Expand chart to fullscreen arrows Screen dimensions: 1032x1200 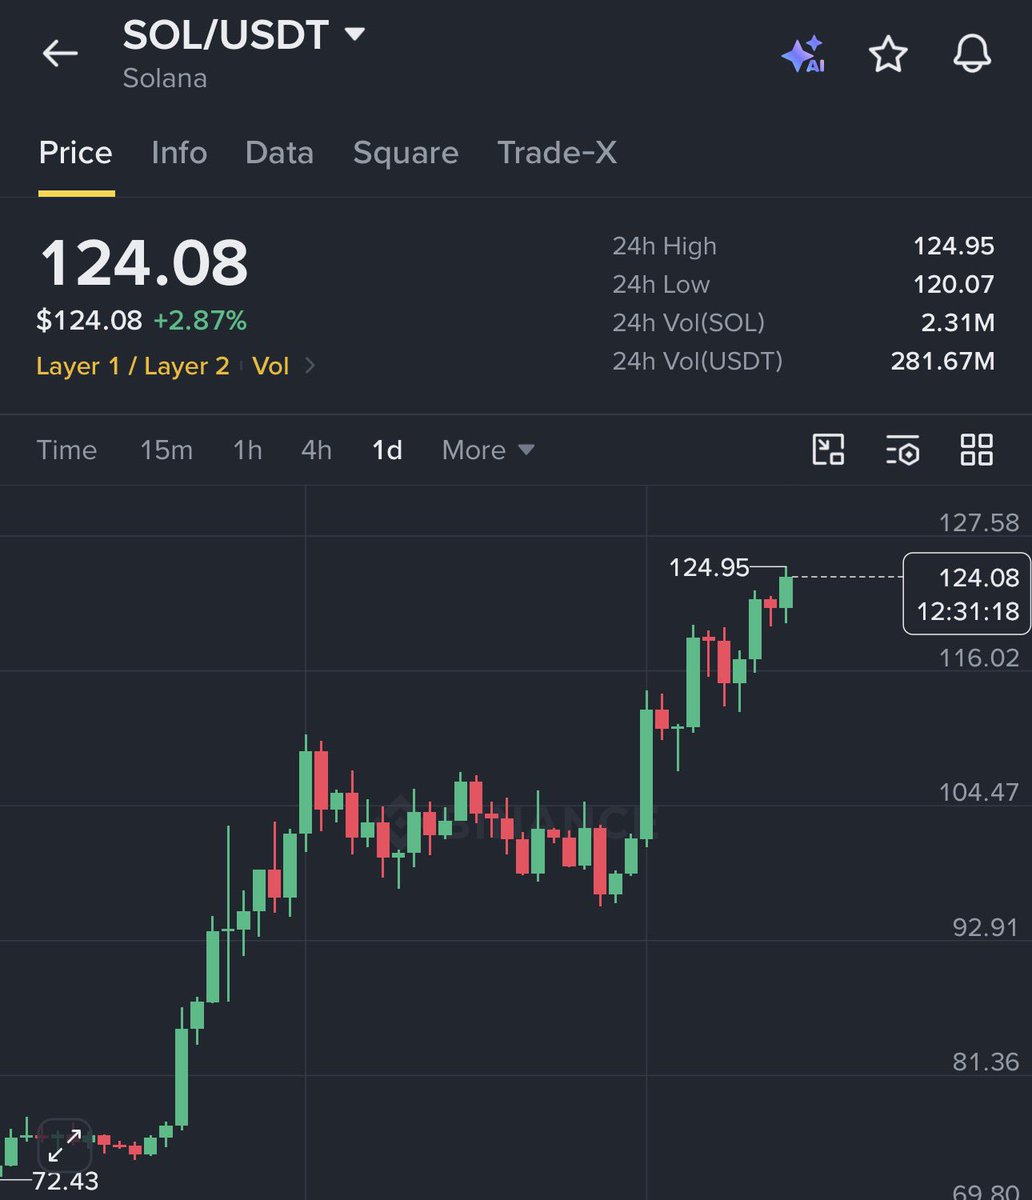point(65,1144)
